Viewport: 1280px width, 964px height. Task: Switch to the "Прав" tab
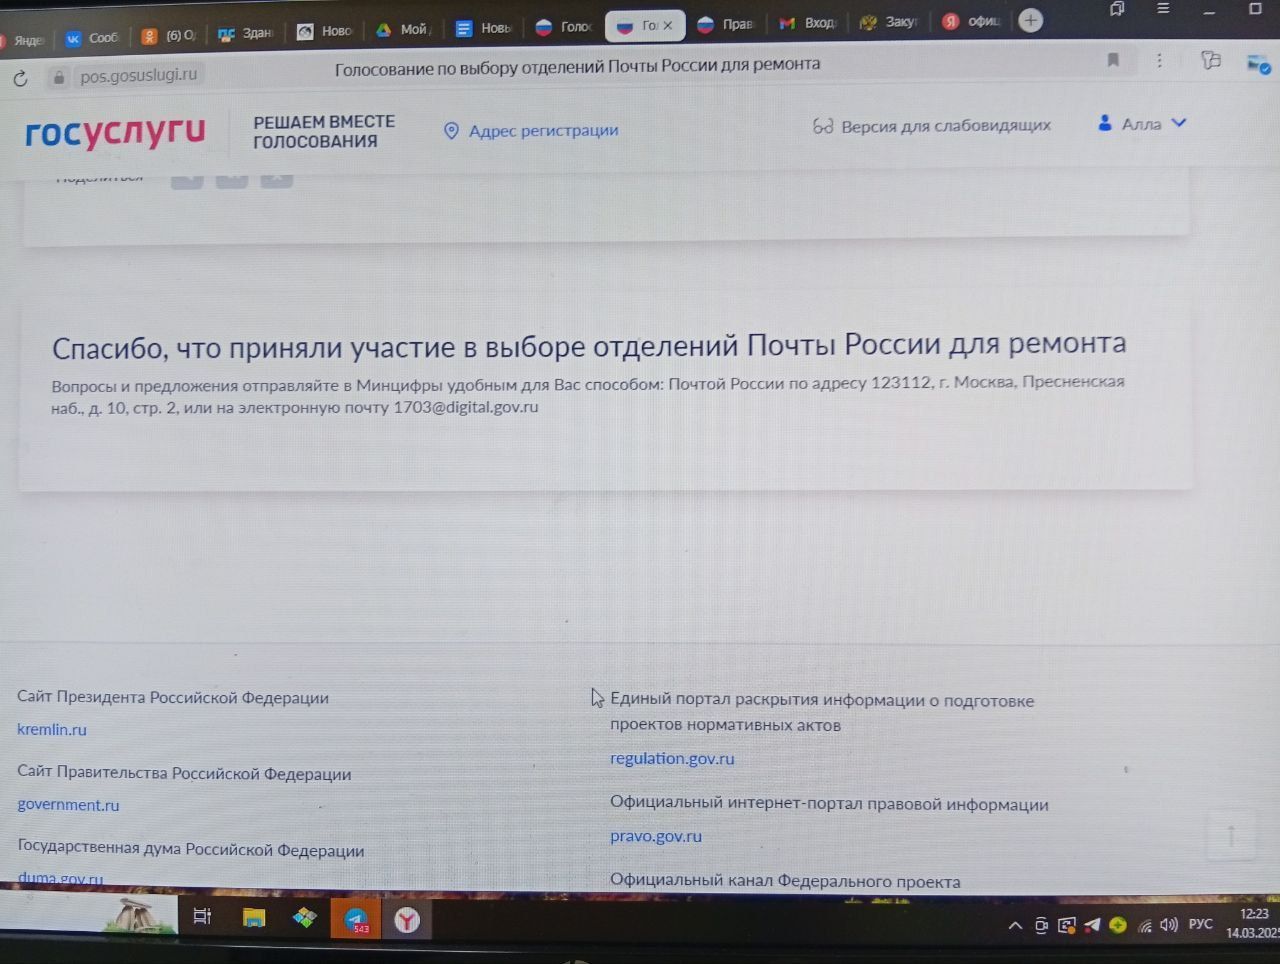tap(726, 24)
